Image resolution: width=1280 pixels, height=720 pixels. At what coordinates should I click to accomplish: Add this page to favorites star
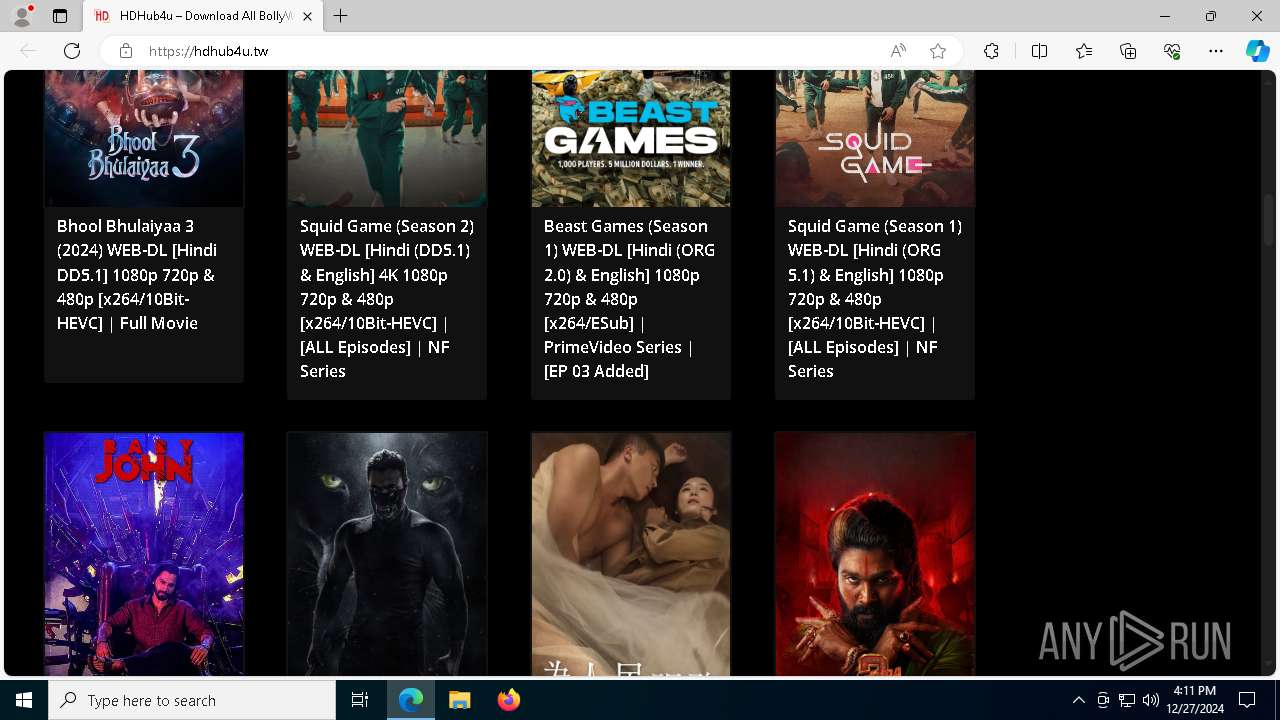pyautogui.click(x=938, y=51)
